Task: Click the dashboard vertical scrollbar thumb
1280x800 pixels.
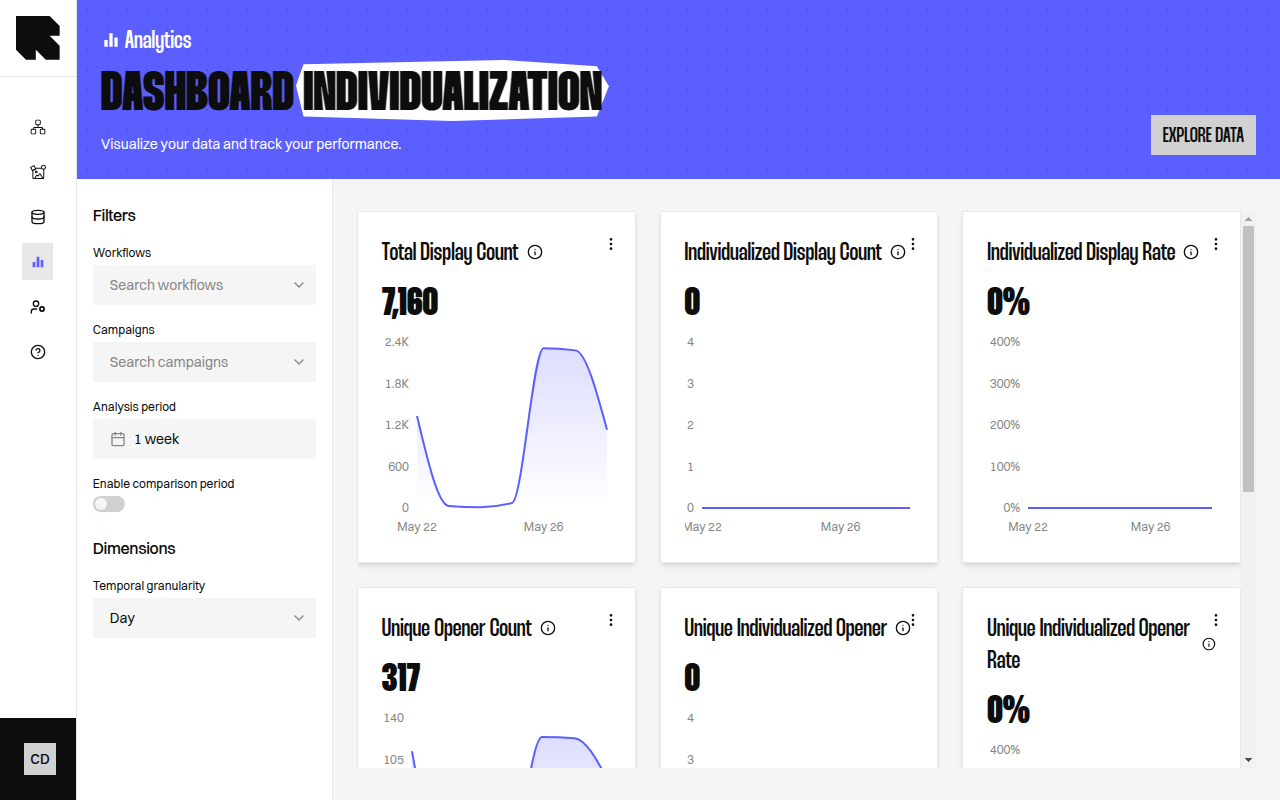Action: [1248, 358]
